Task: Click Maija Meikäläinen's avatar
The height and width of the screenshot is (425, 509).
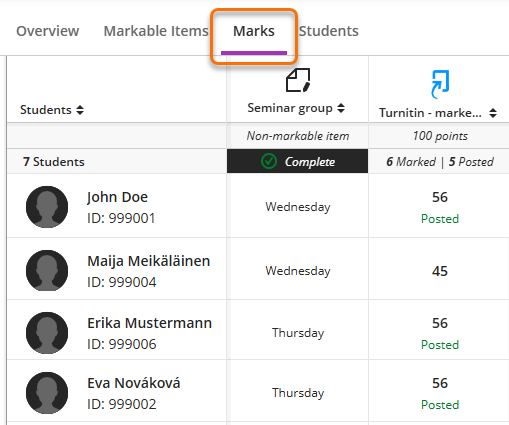Action: click(47, 271)
